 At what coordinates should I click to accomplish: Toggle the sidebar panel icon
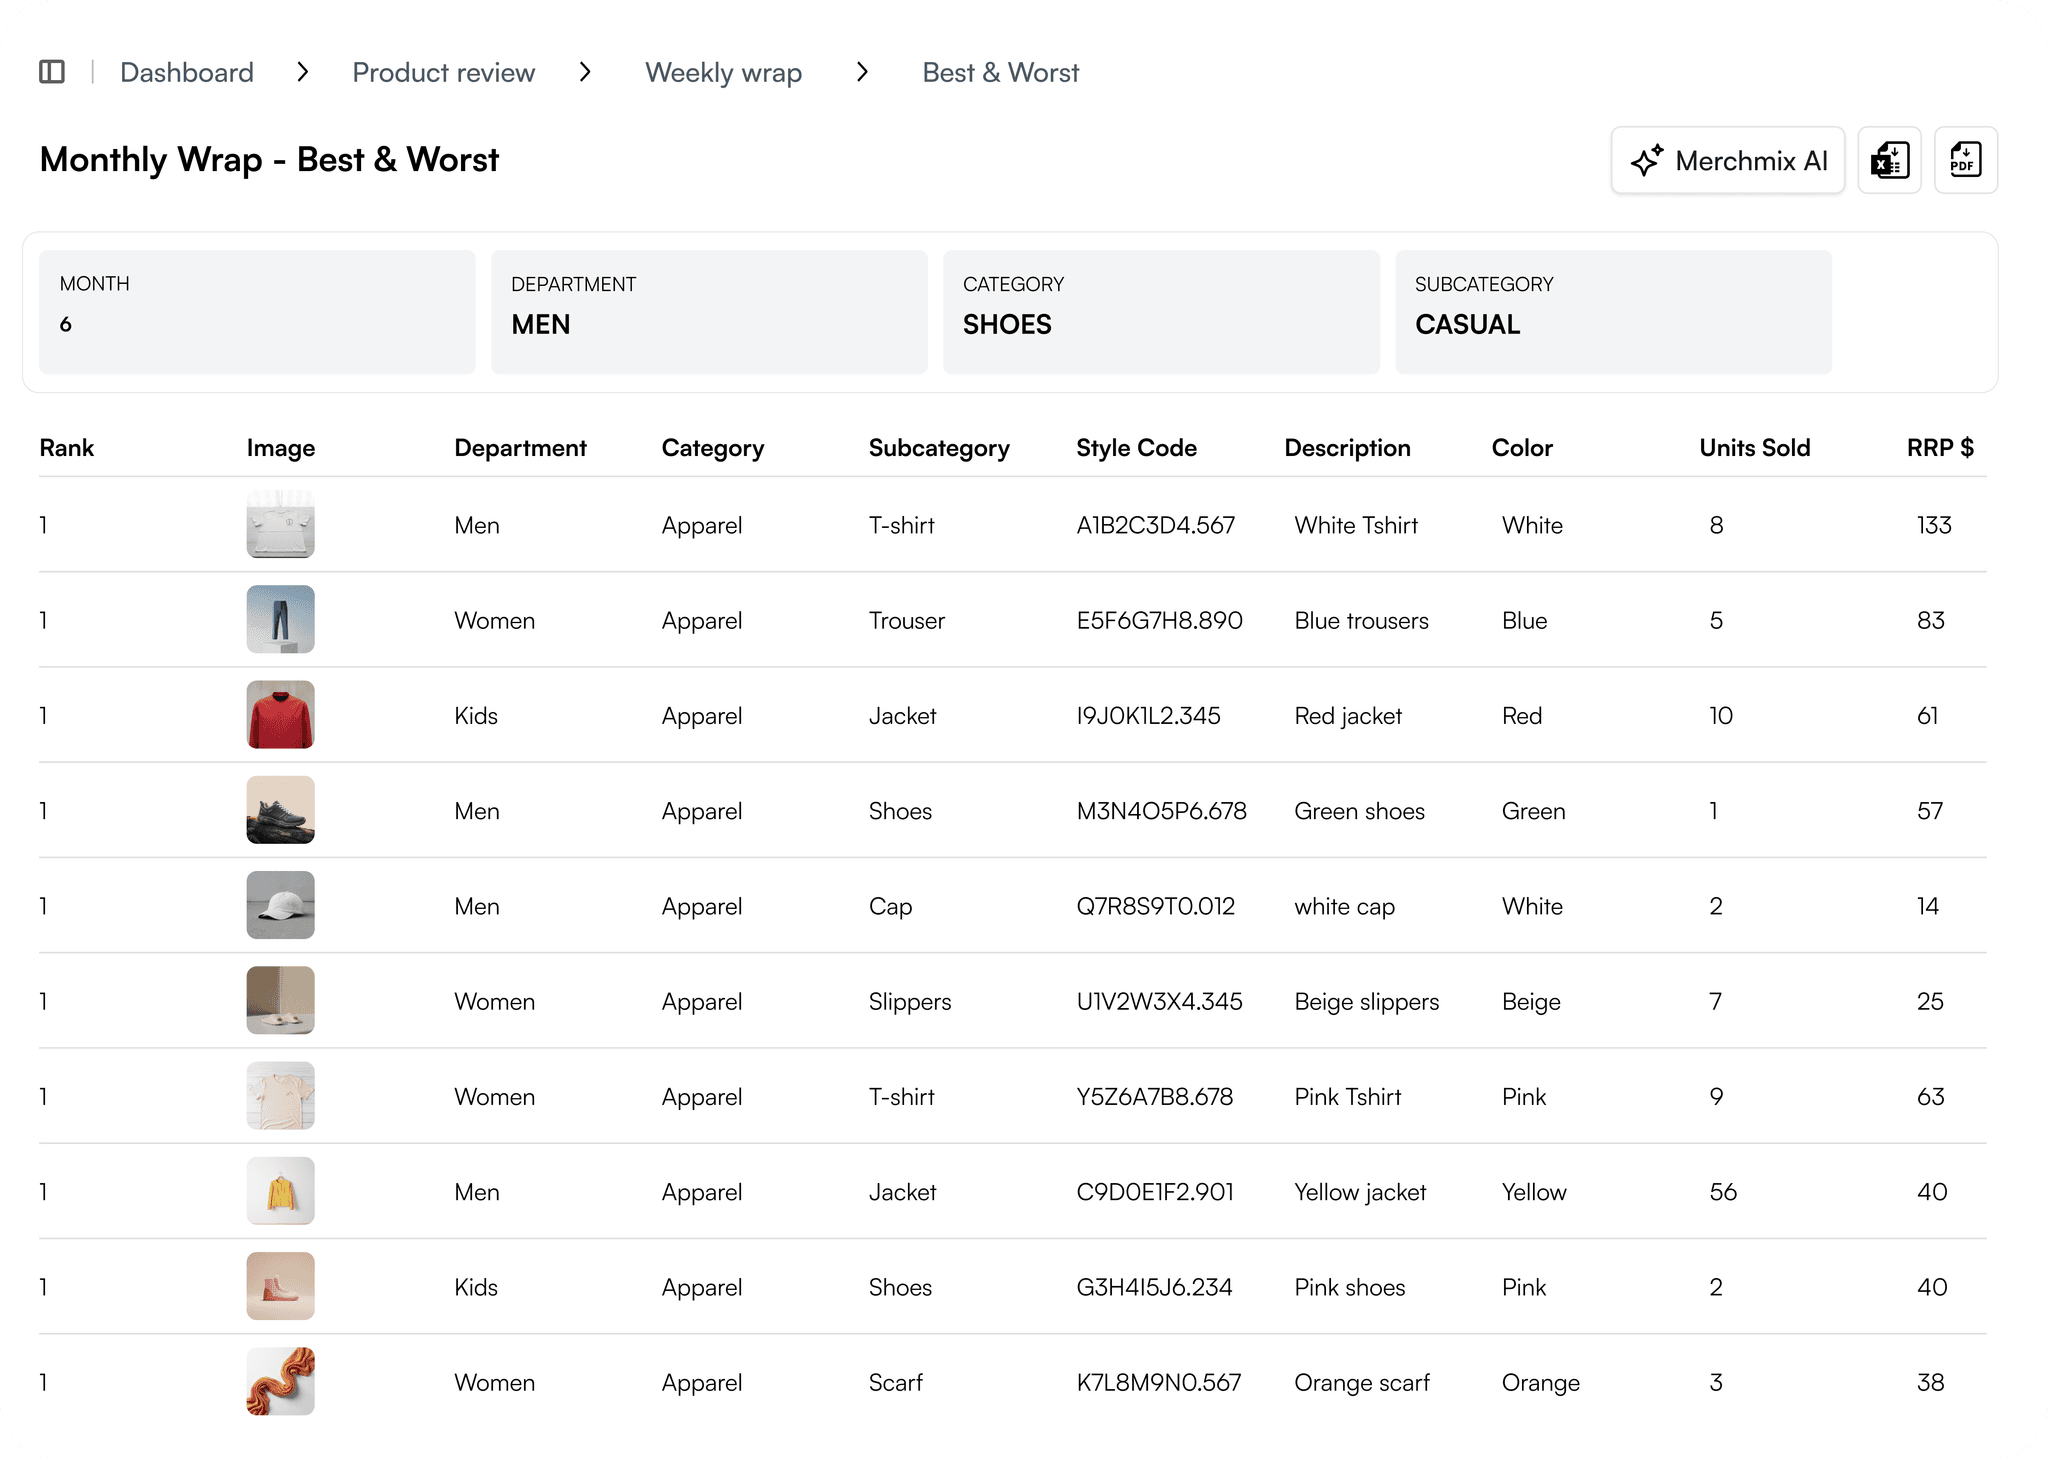pyautogui.click(x=52, y=72)
